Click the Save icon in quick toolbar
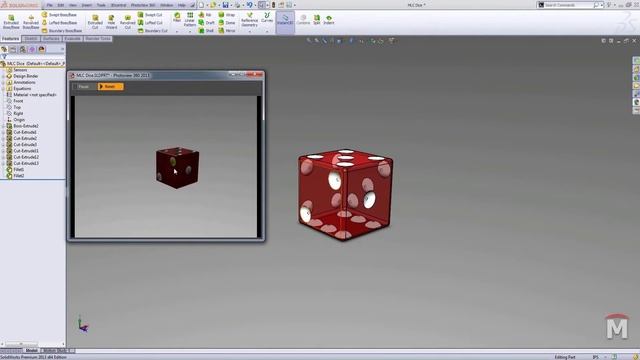Viewport: 640px width, 360px height. click(225, 5)
